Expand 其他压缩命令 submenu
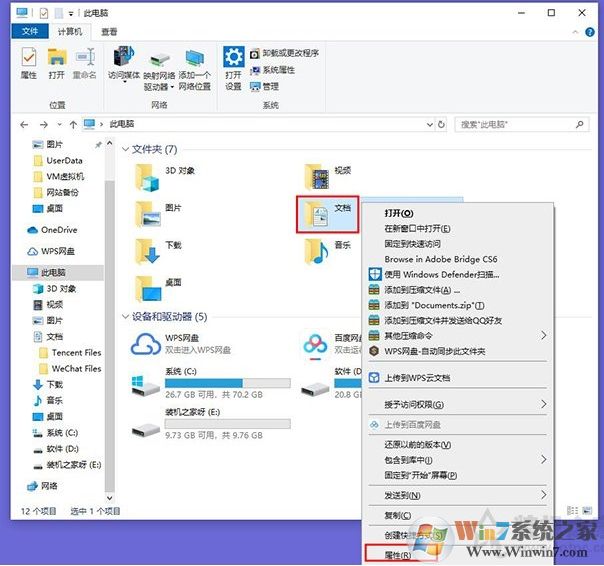This screenshot has height=566, width=604. (x=458, y=336)
